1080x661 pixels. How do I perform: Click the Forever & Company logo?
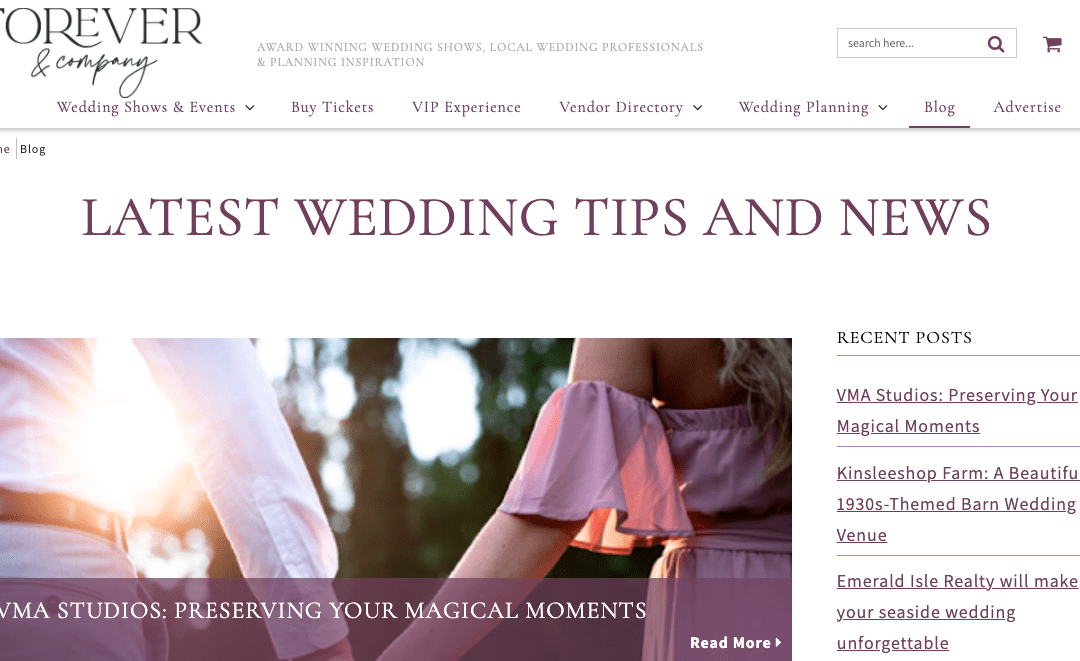pyautogui.click(x=101, y=48)
